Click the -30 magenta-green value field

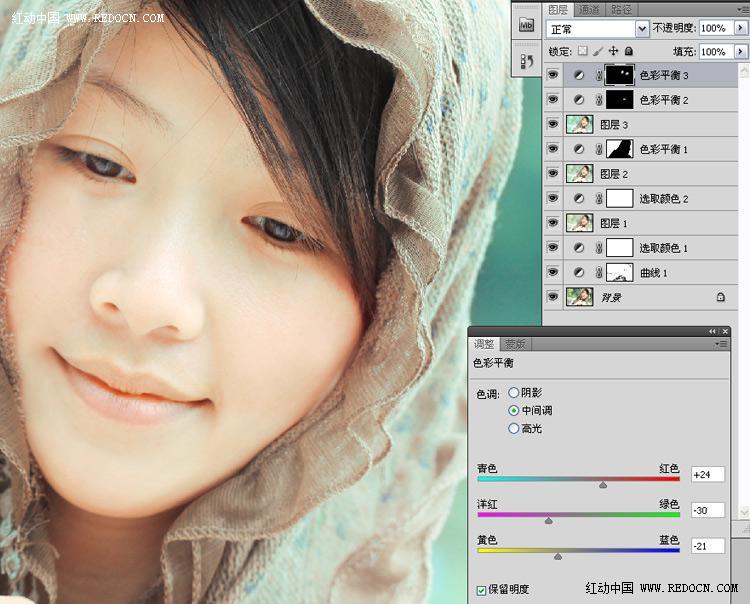(708, 510)
